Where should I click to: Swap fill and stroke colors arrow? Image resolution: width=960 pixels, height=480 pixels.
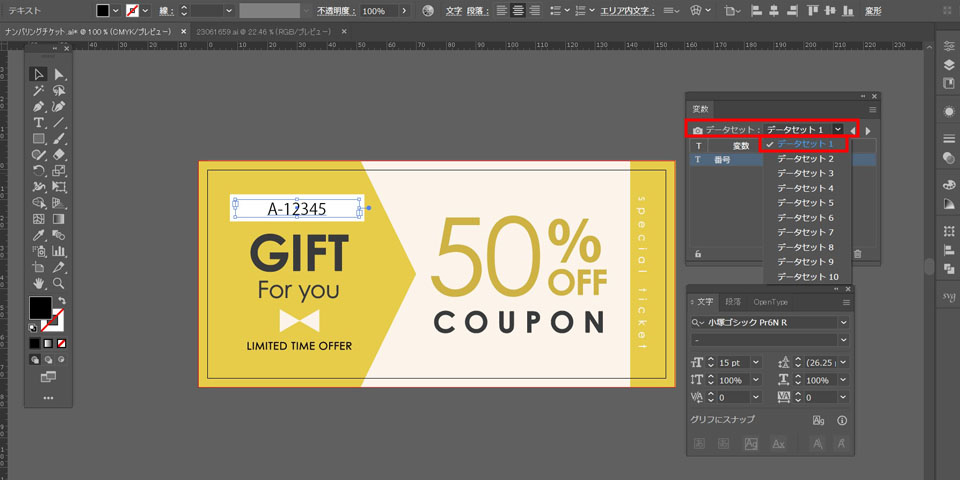(x=61, y=301)
